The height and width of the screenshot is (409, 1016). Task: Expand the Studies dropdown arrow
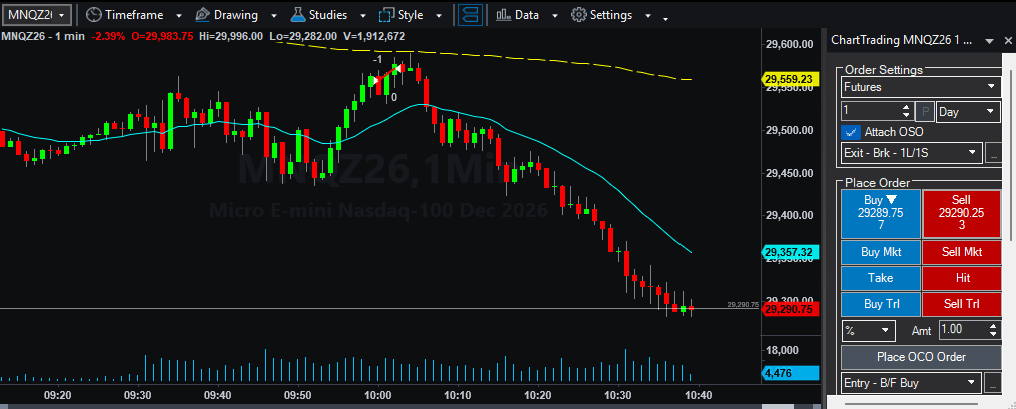point(364,15)
